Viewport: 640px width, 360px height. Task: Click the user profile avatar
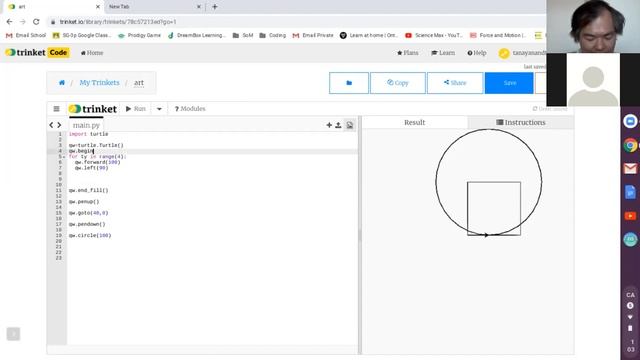pos(504,53)
